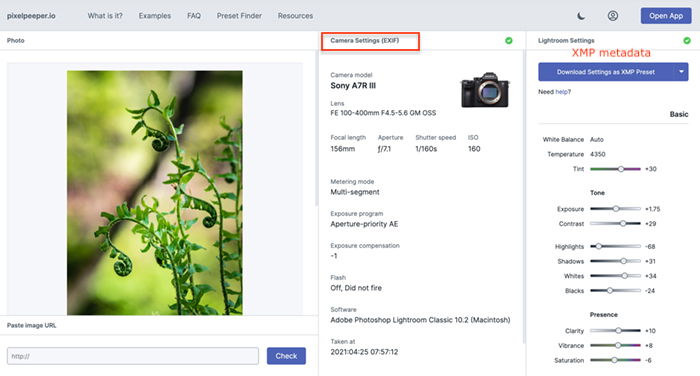
Task: Open the user account profile icon
Action: point(613,16)
